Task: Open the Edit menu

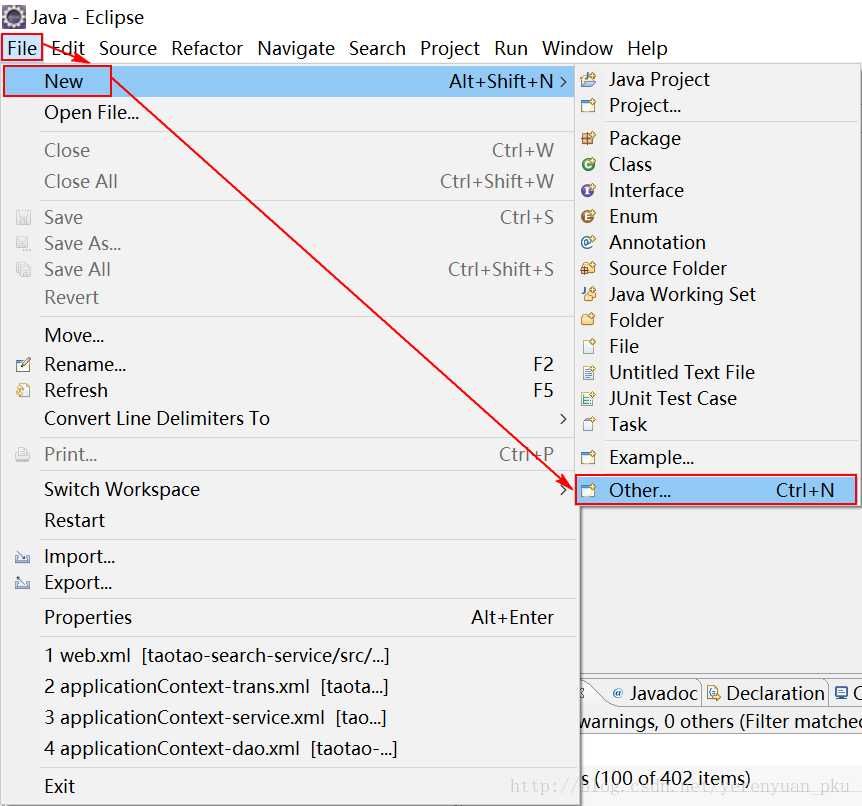Action: pyautogui.click(x=68, y=48)
